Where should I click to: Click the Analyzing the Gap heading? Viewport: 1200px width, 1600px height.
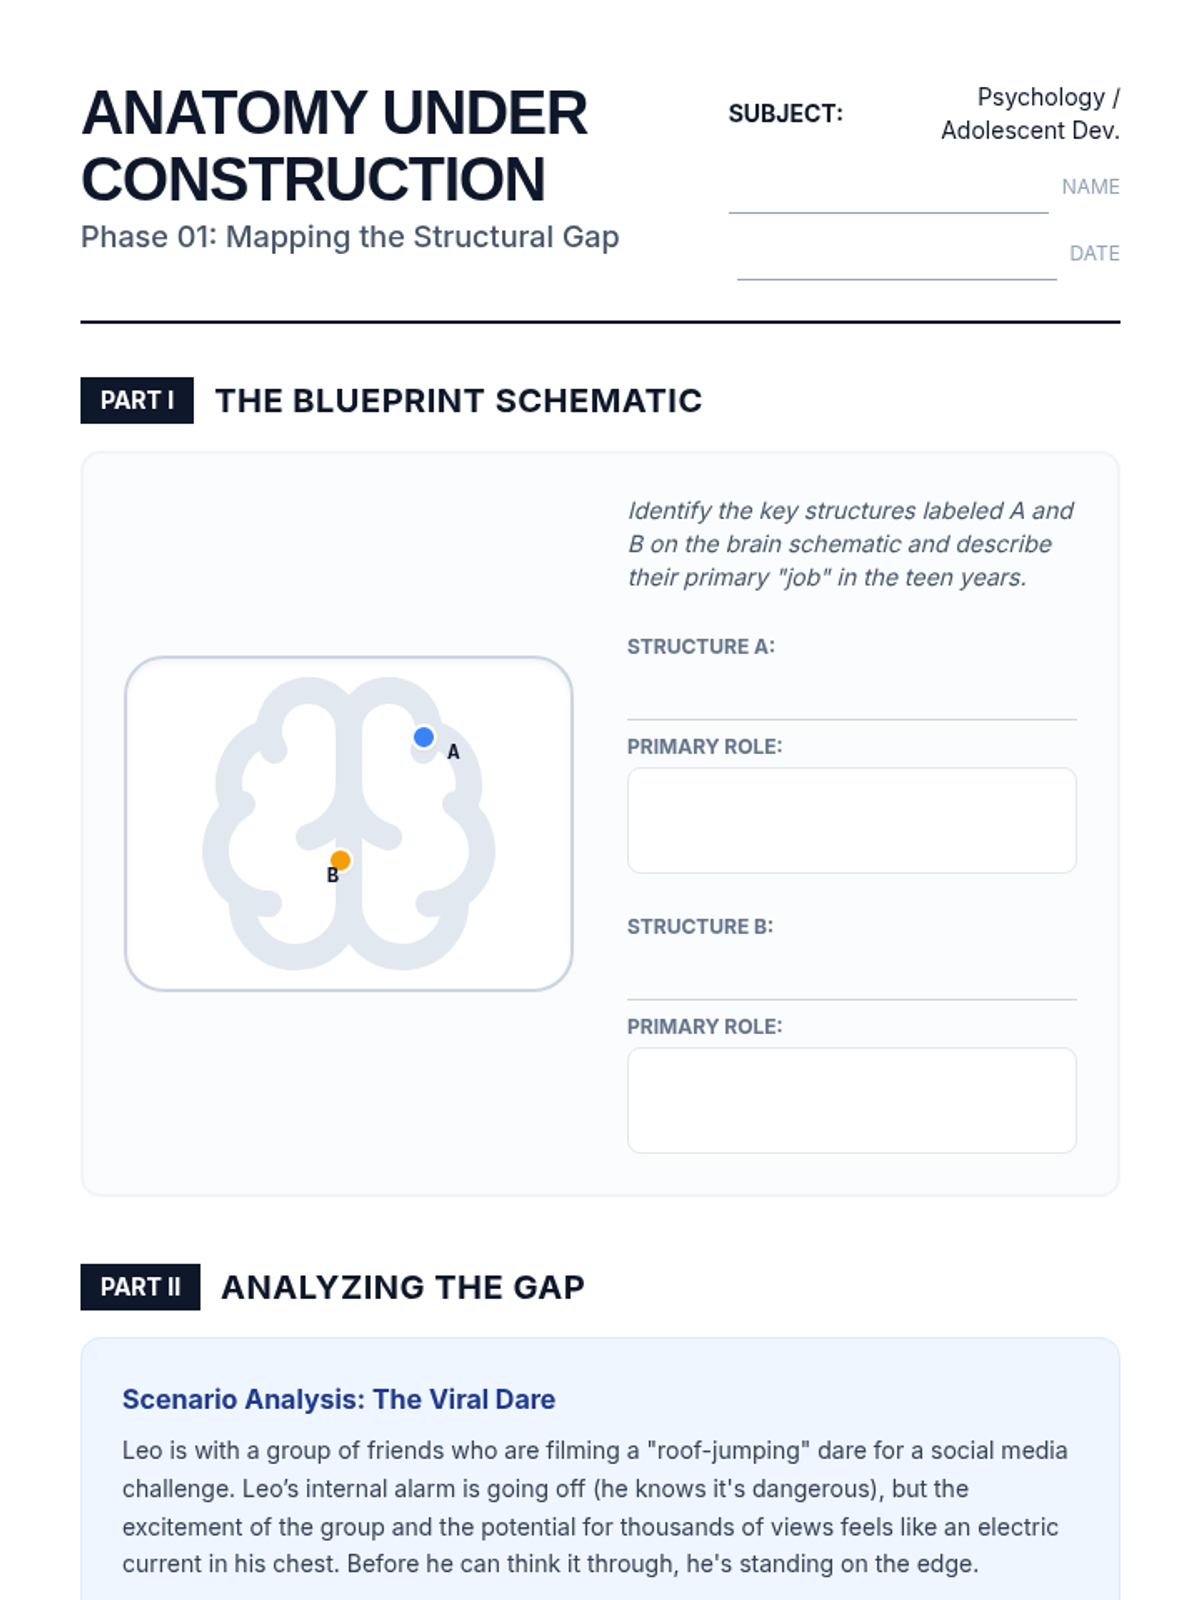click(x=403, y=1287)
